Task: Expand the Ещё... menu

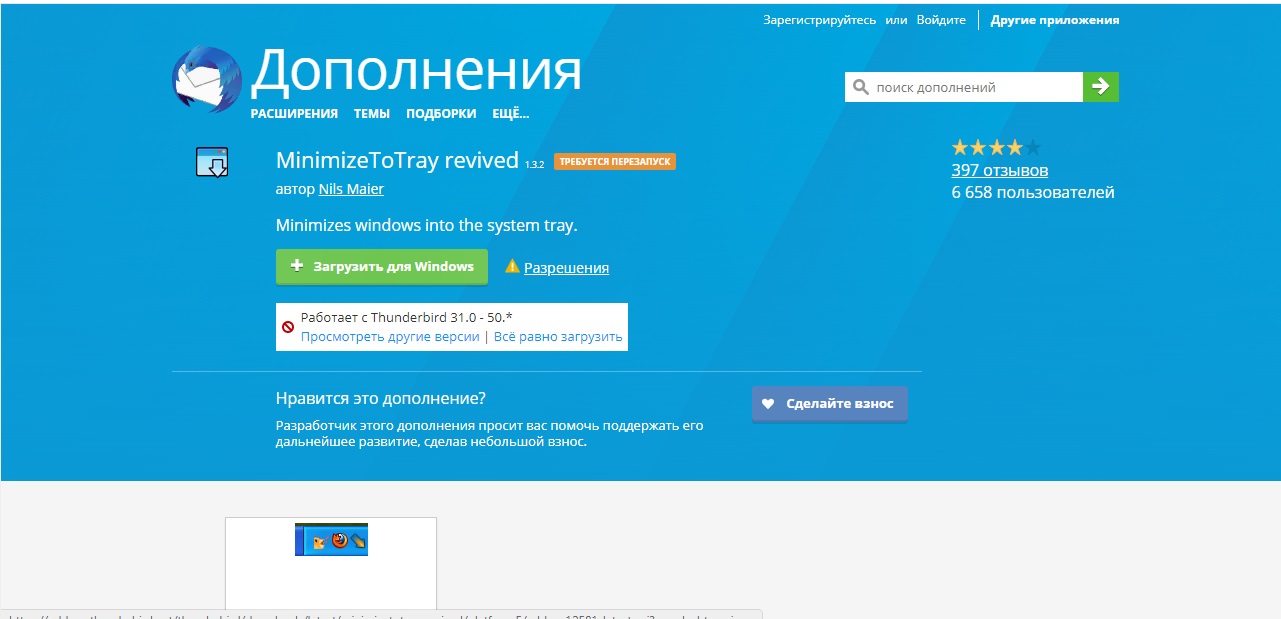Action: [510, 114]
